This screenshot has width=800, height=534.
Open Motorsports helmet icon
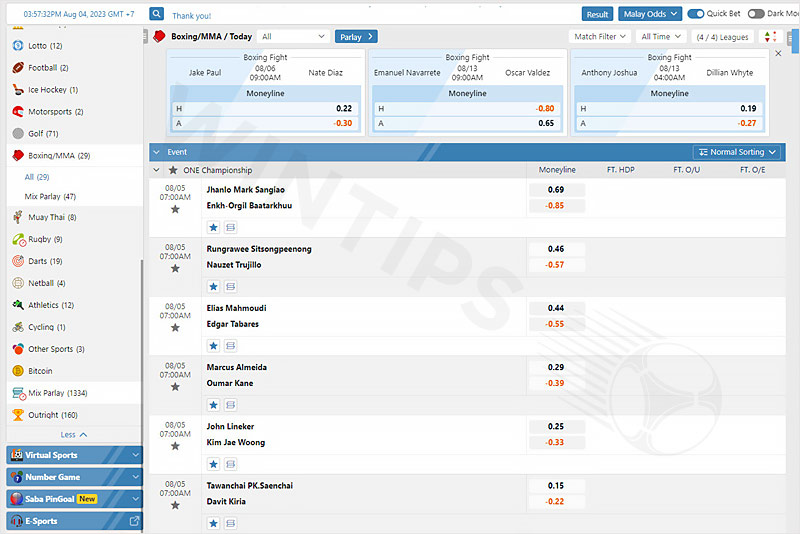18,111
